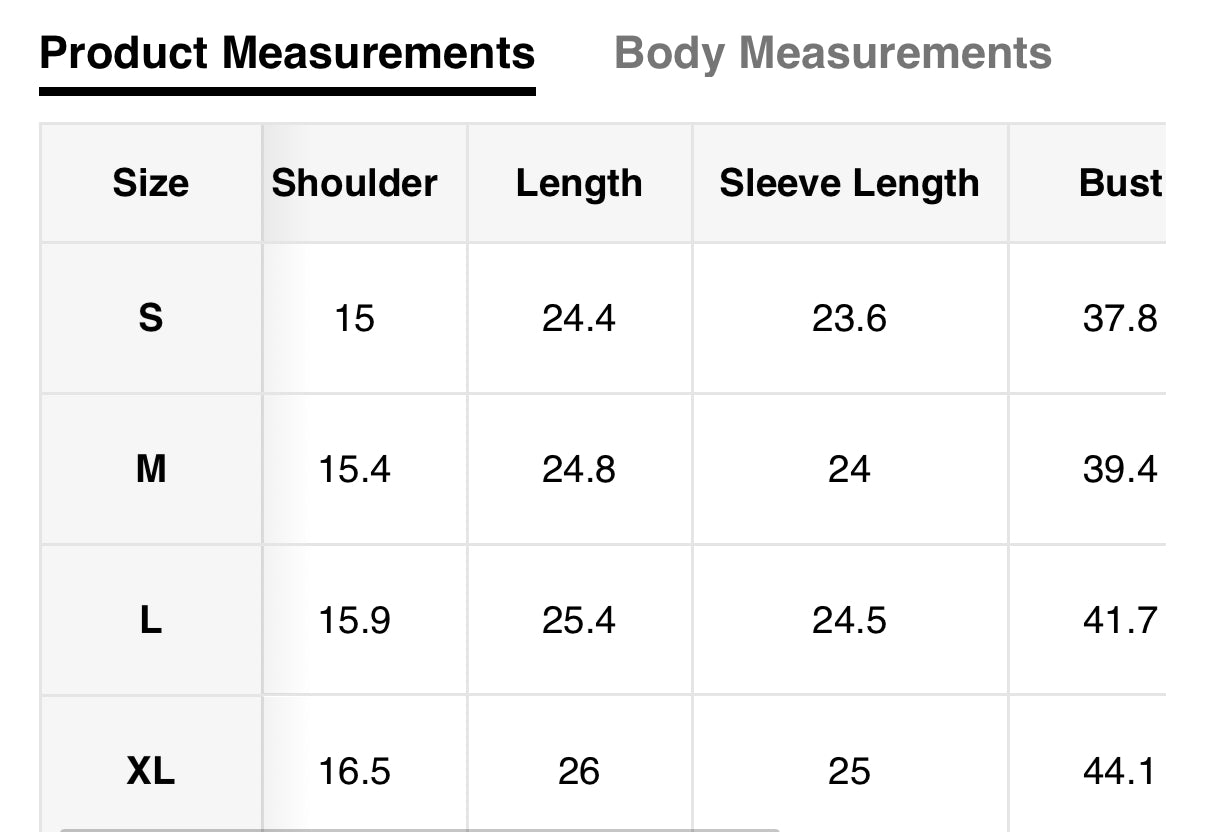Click the bust value 37.8 cell
The image size is (1206, 832).
tap(1119, 318)
